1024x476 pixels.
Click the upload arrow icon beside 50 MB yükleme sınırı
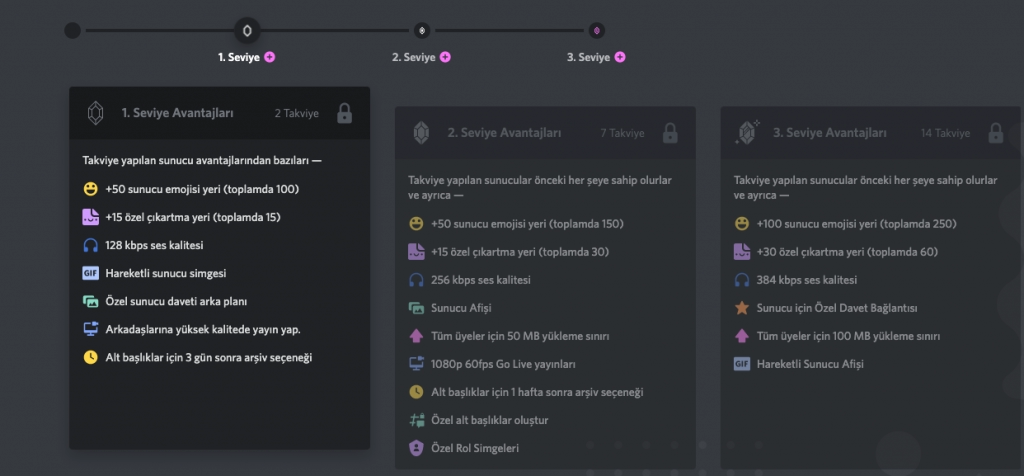pos(416,336)
